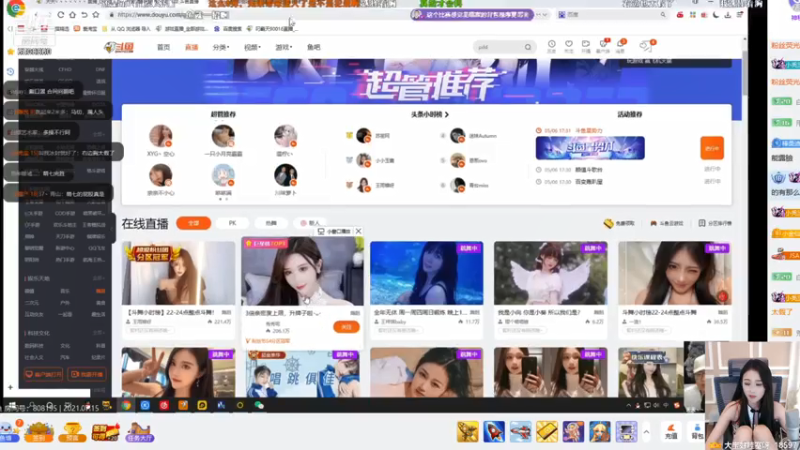800x450 pixels.
Task: Select the PK filter tab
Action: [x=232, y=223]
